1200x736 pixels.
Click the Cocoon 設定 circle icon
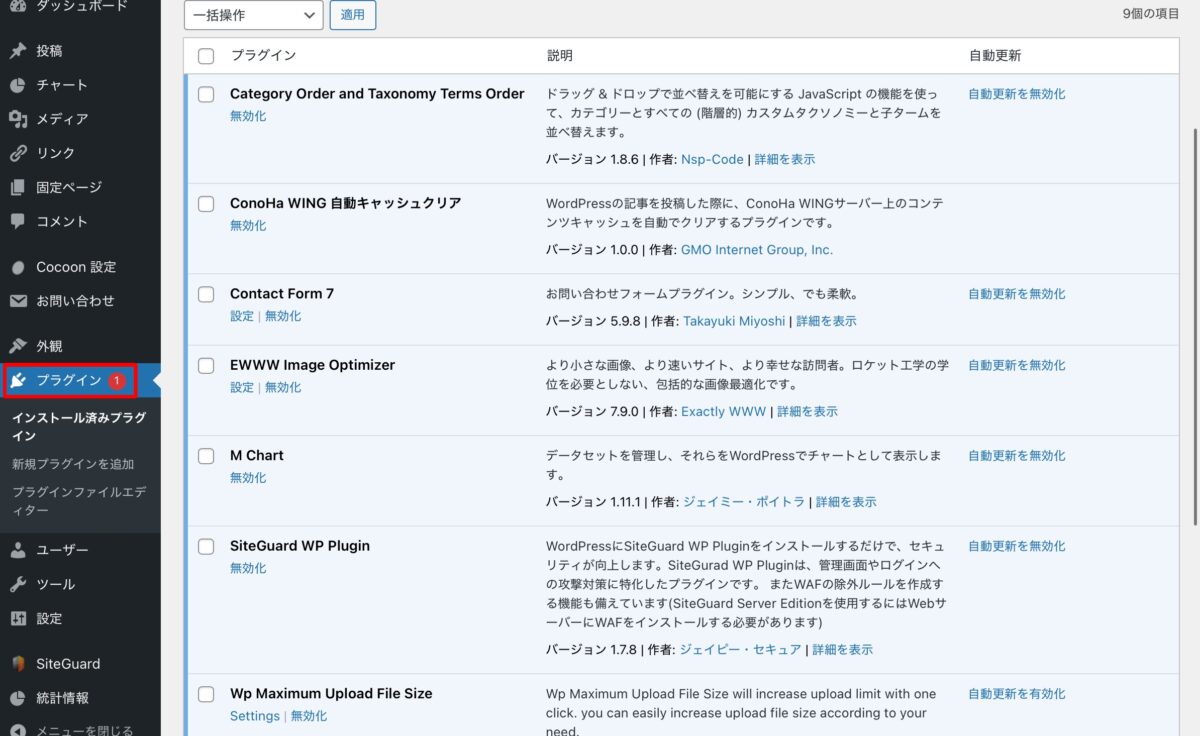18,267
